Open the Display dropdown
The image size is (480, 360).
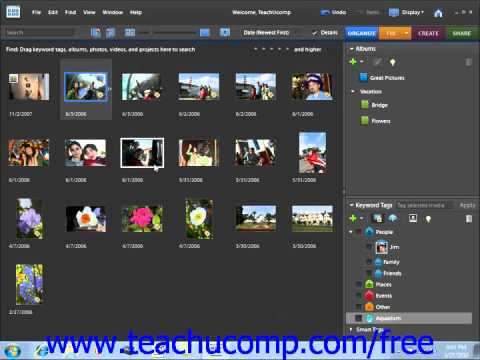click(406, 12)
